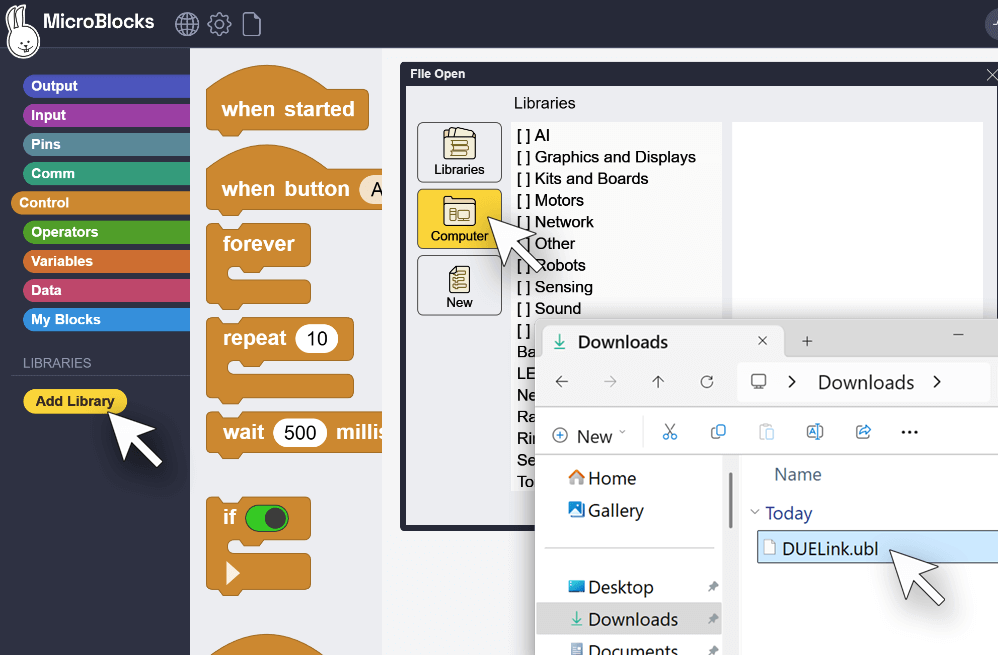Refresh the Explorer folder view

click(706, 382)
